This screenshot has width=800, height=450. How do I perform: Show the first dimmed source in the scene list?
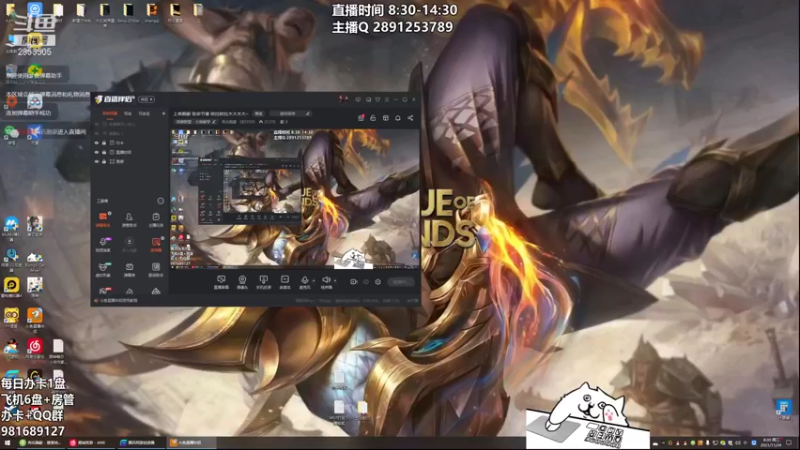[96, 124]
